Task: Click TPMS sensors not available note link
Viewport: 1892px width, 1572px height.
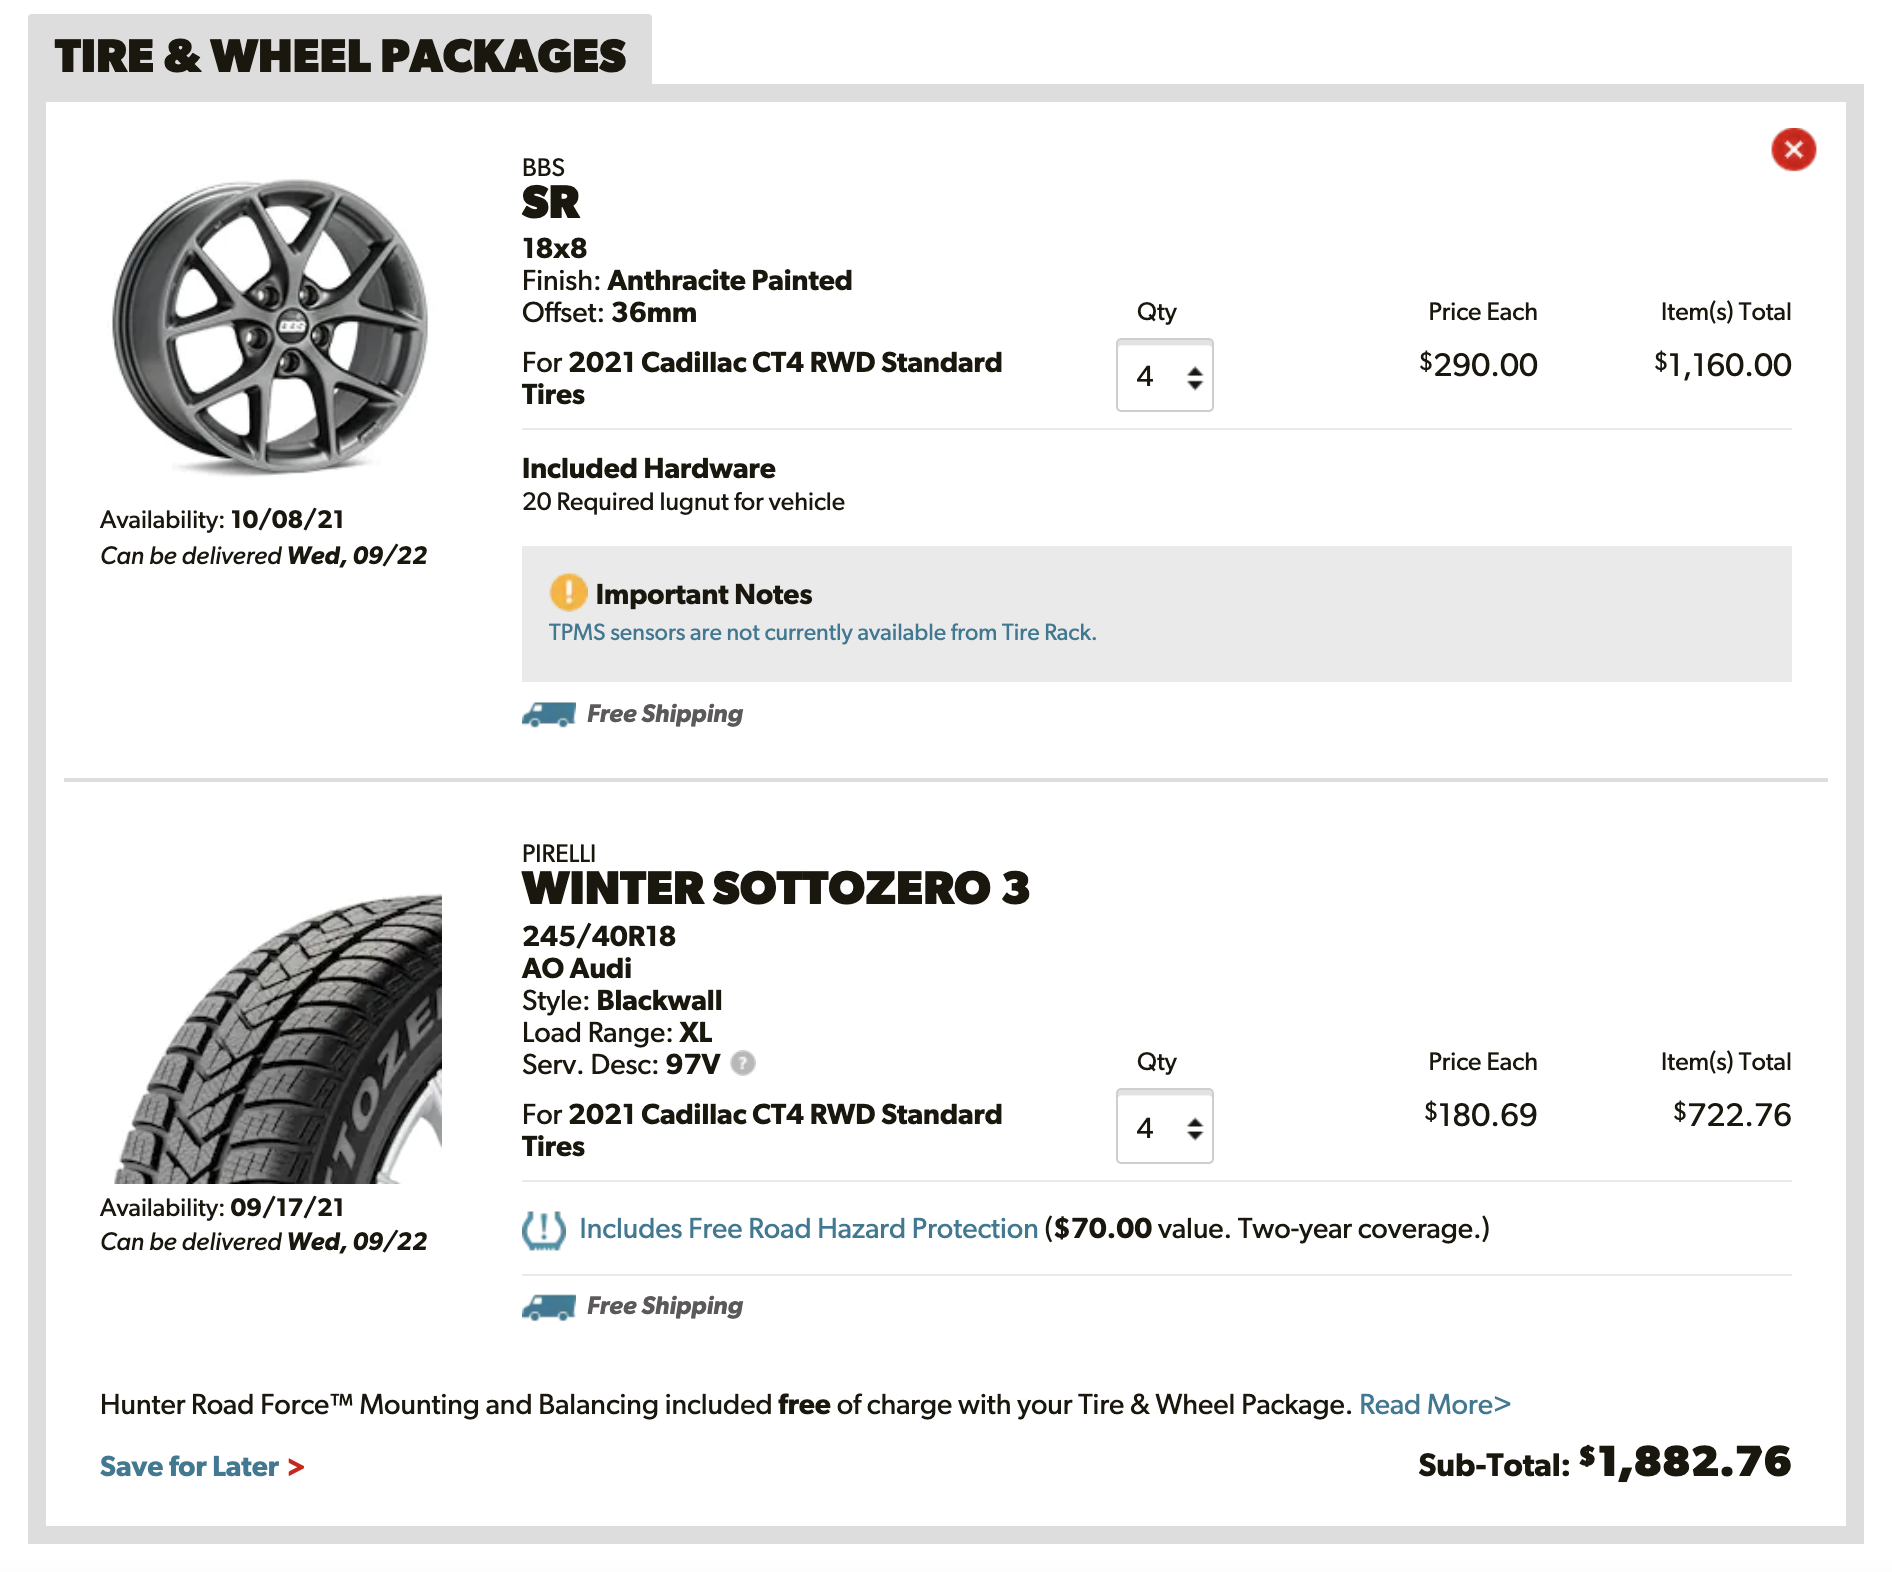Action: [822, 633]
